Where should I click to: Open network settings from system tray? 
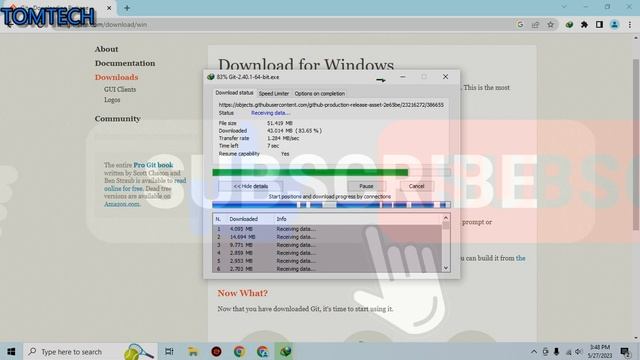pyautogui.click(x=568, y=351)
